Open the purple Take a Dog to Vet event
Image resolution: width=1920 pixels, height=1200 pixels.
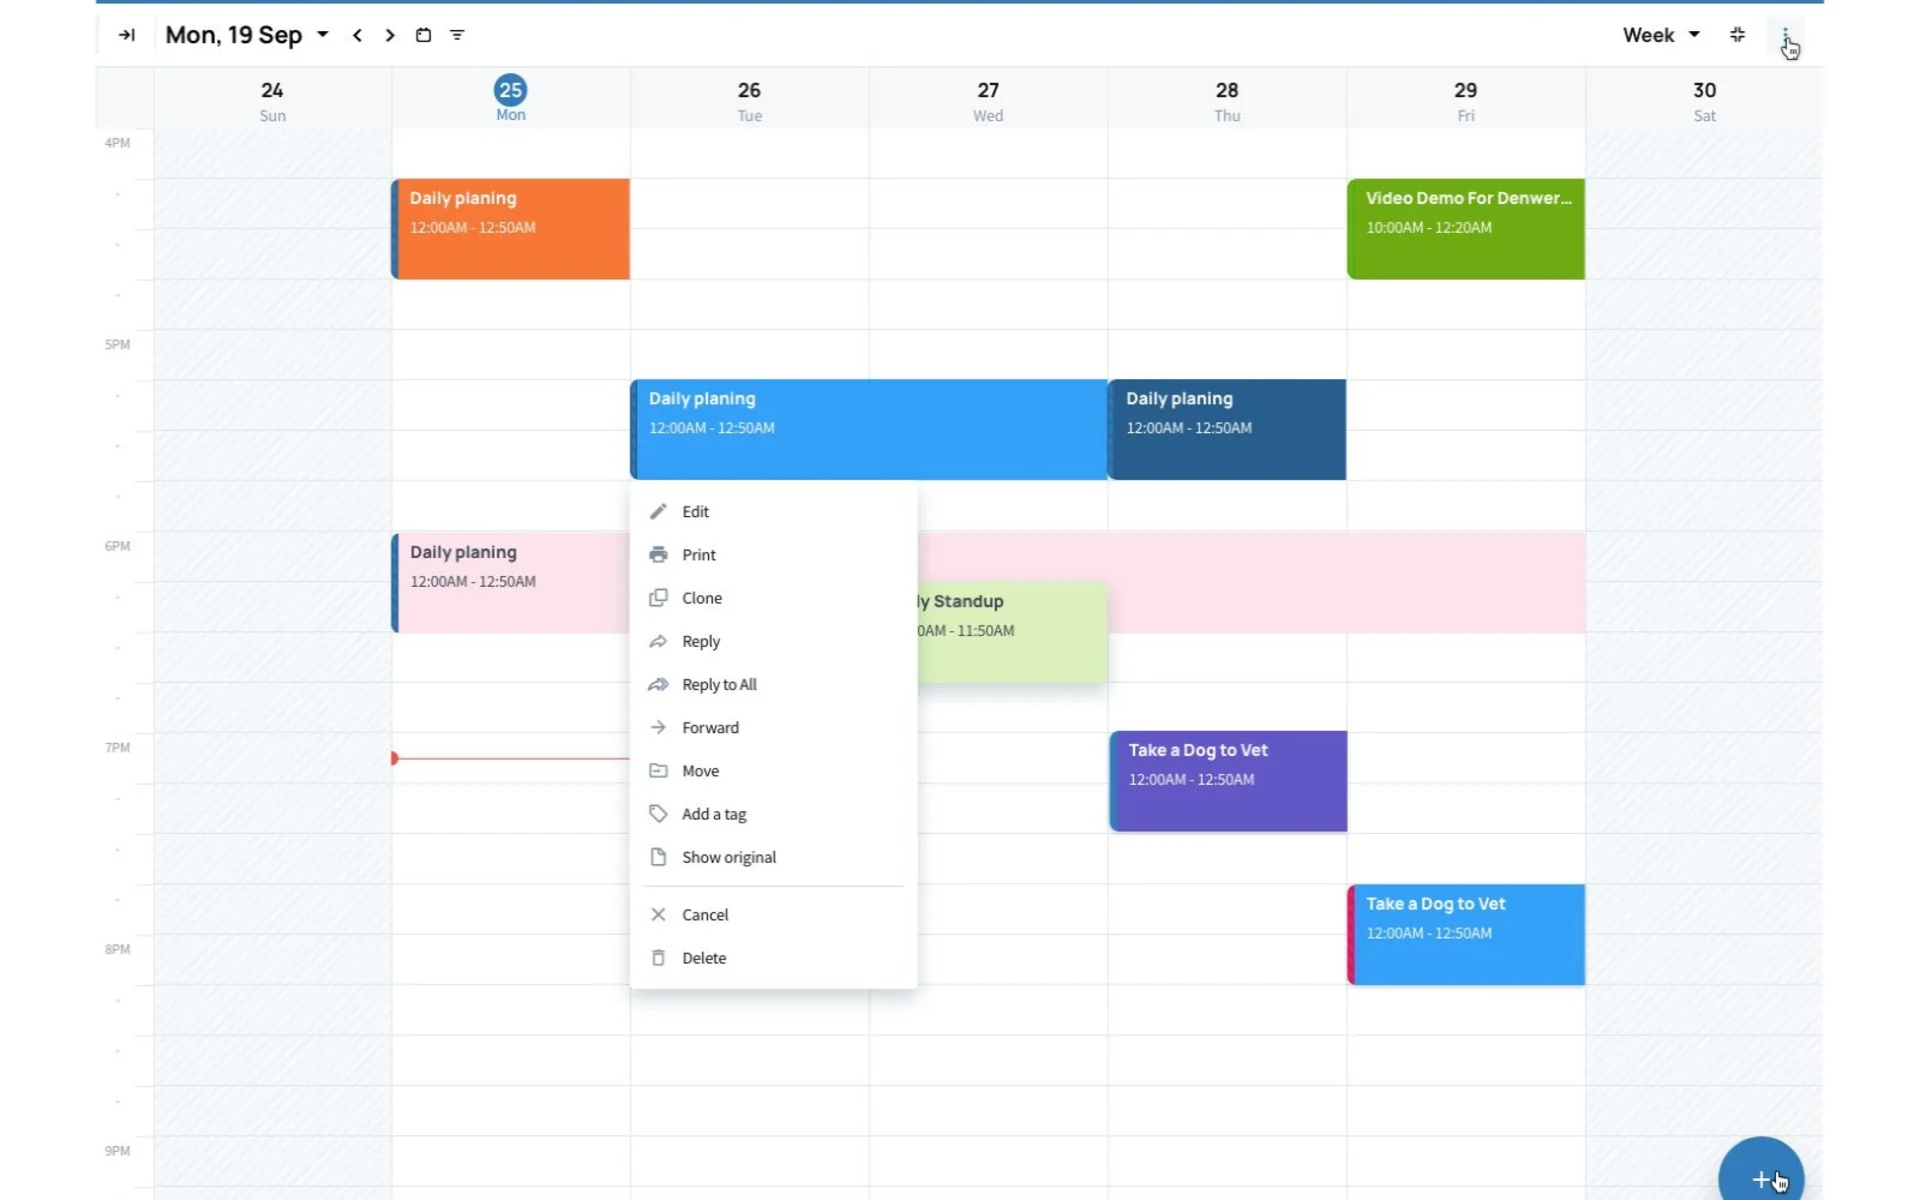point(1228,781)
